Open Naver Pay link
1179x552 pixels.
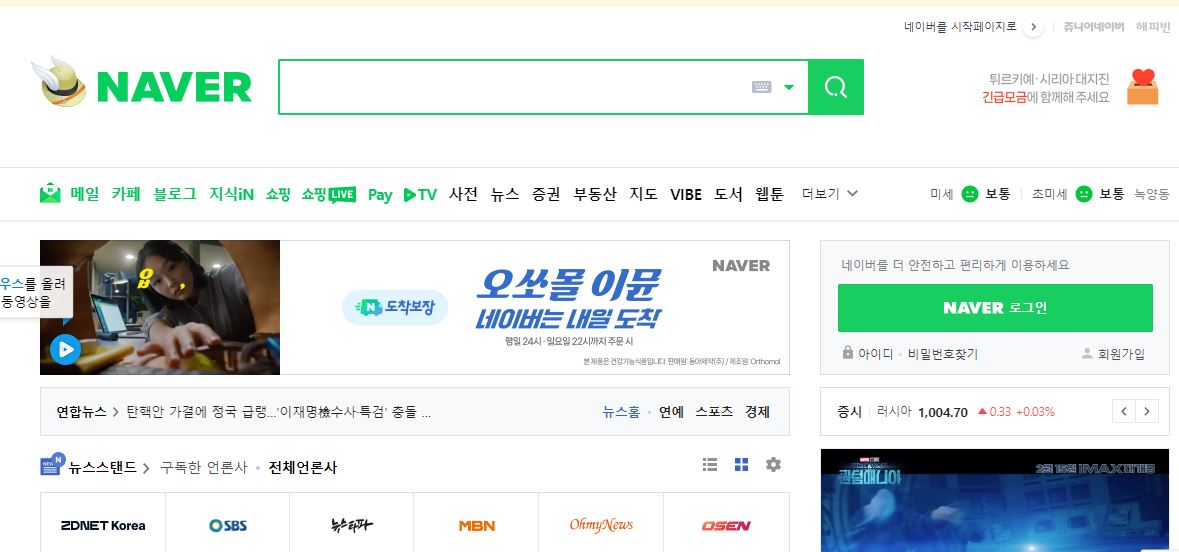coord(380,195)
